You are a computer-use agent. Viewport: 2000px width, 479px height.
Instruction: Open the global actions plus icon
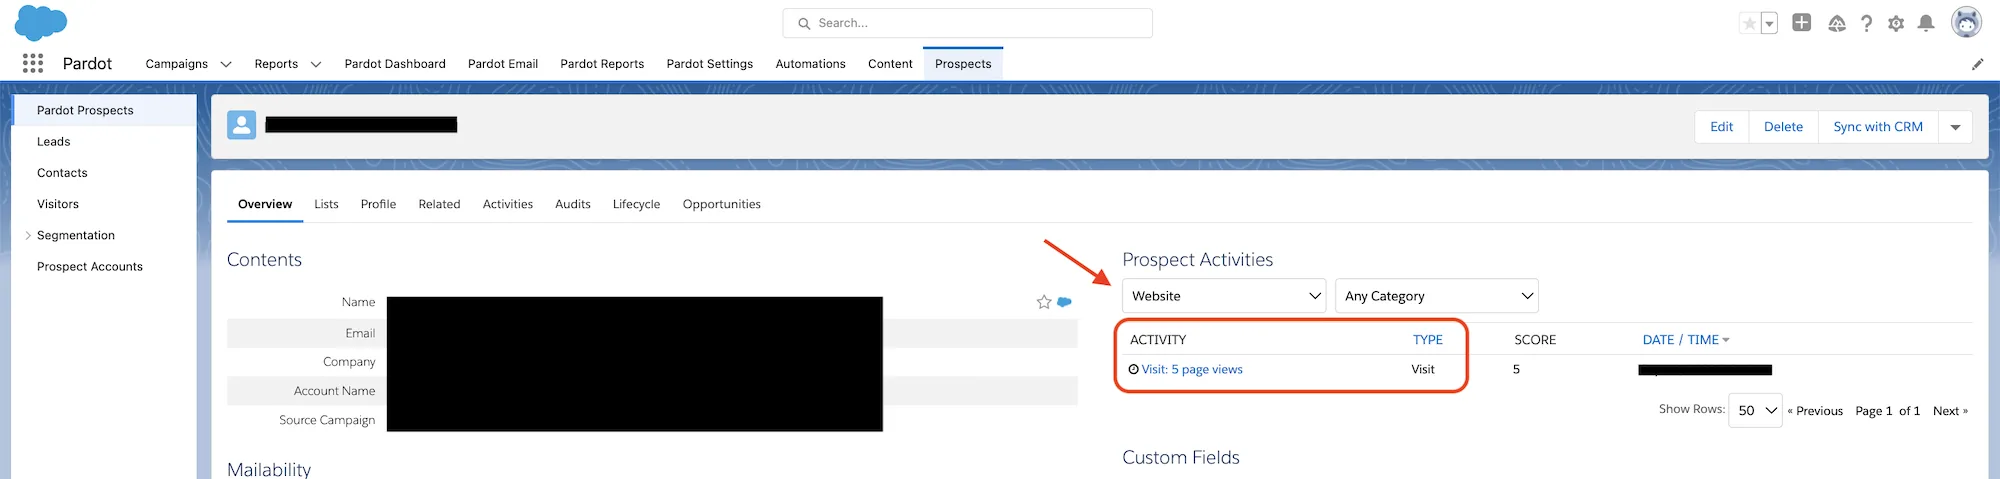pyautogui.click(x=1802, y=22)
